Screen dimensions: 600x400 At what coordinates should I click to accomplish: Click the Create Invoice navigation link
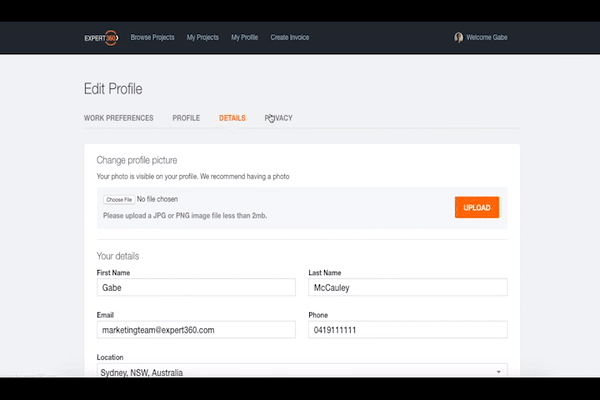pos(289,38)
